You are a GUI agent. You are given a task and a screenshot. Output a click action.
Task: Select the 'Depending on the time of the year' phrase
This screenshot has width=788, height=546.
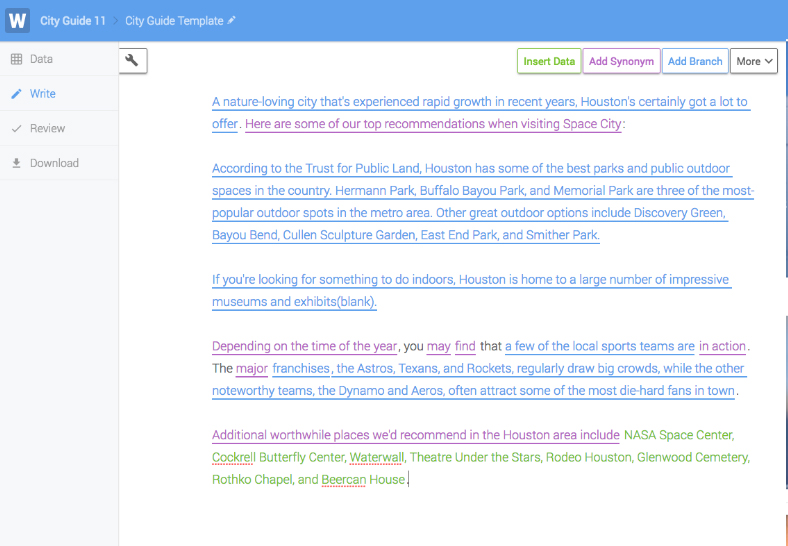(x=304, y=346)
